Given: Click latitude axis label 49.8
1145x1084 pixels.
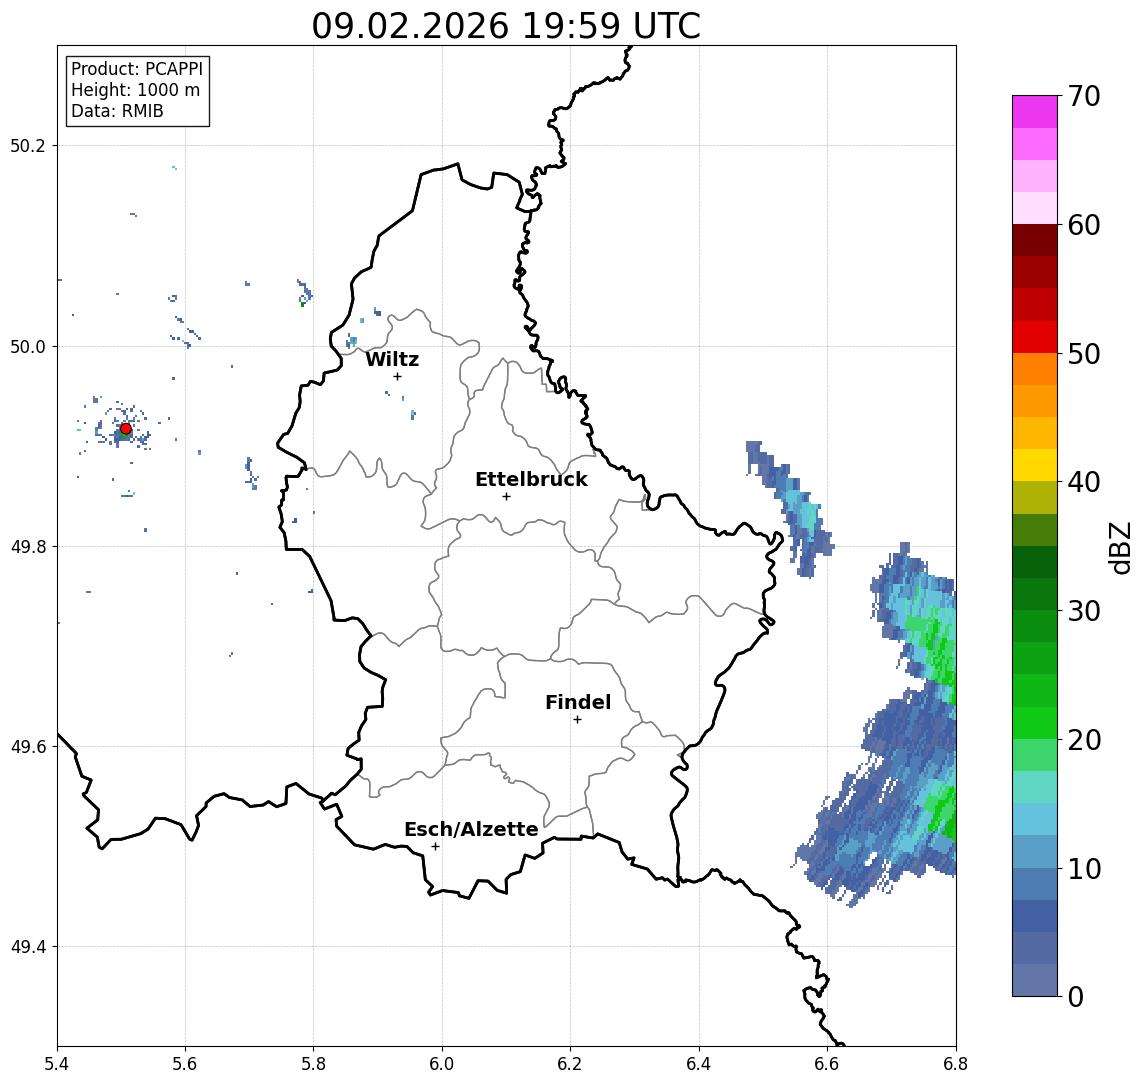Looking at the screenshot, I should [x=27, y=546].
